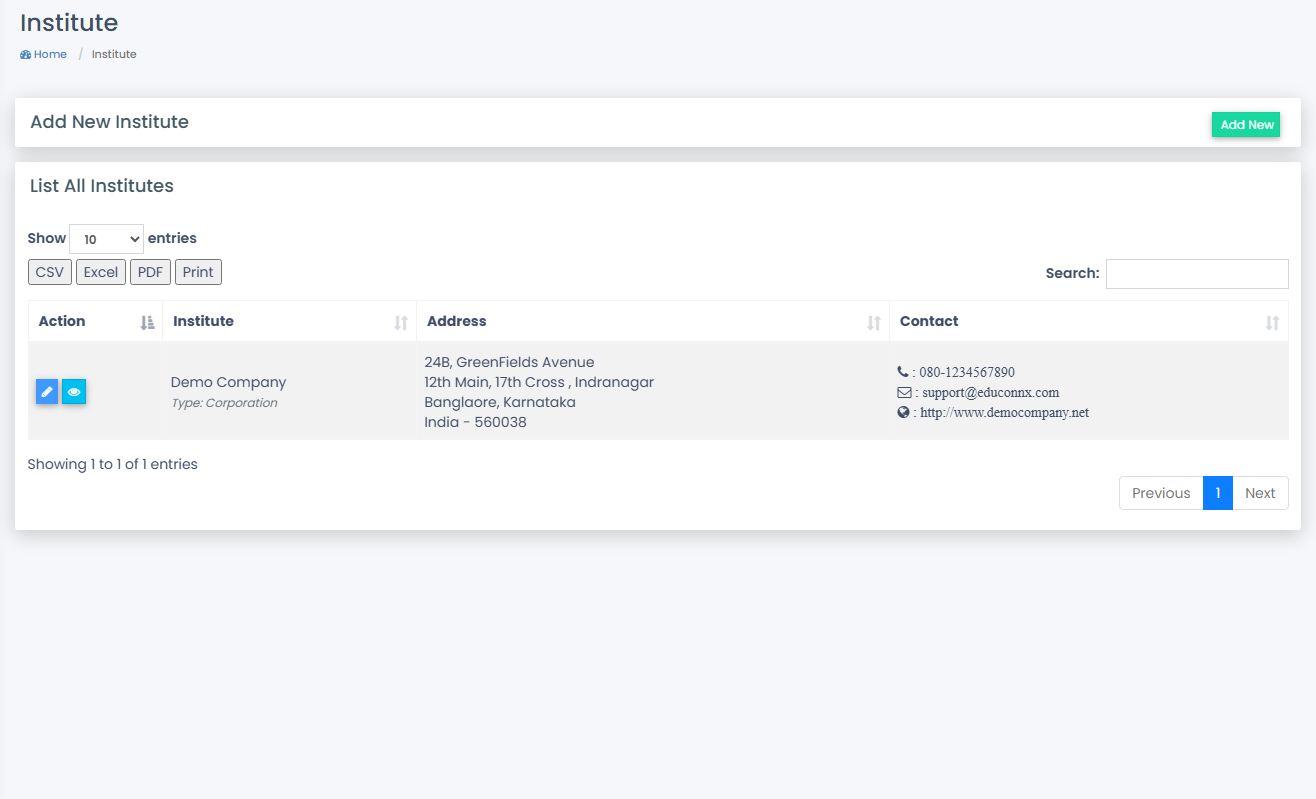
Task: Open the Show entries dropdown
Action: tap(106, 239)
